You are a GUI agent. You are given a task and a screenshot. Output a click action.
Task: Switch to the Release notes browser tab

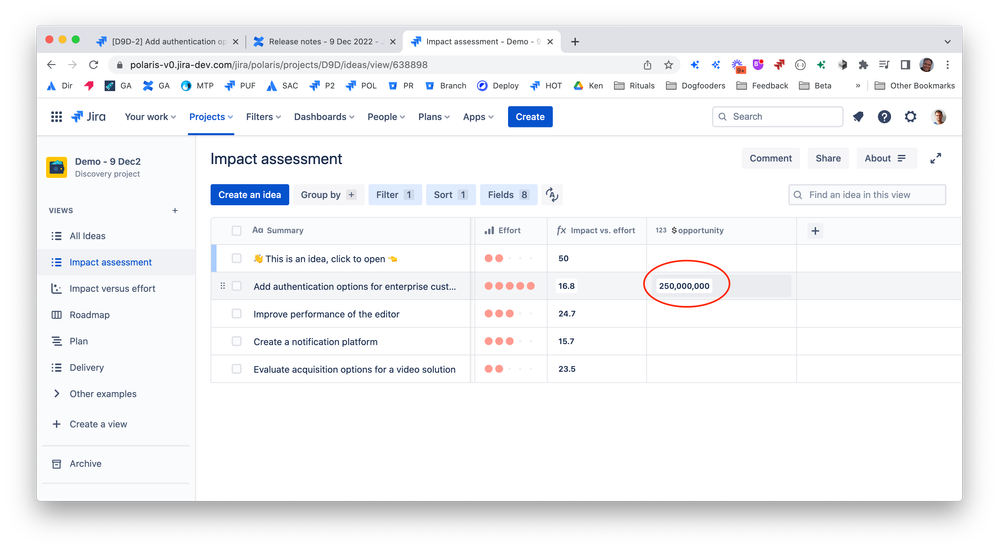point(323,41)
